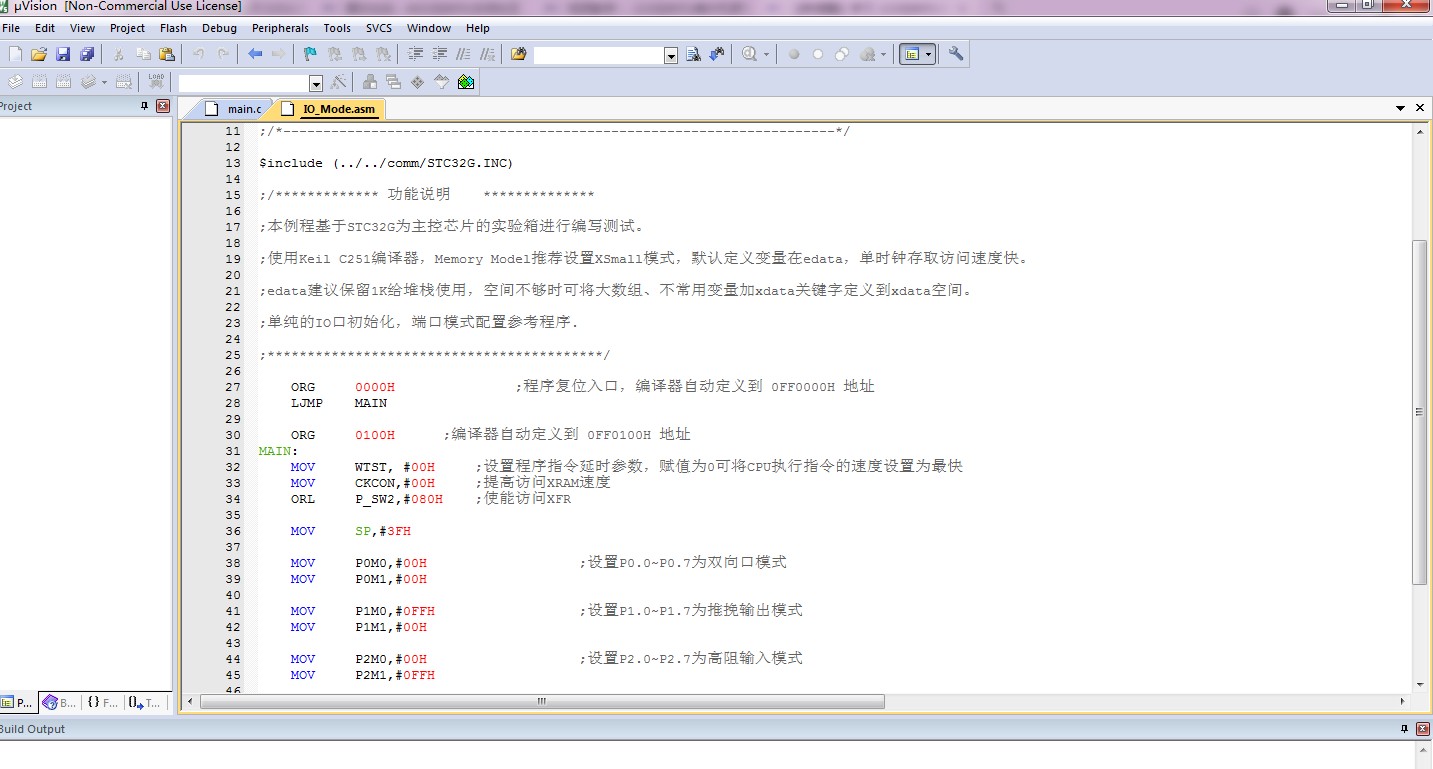
Task: Close the Build Output panel
Action: pos(1423,729)
